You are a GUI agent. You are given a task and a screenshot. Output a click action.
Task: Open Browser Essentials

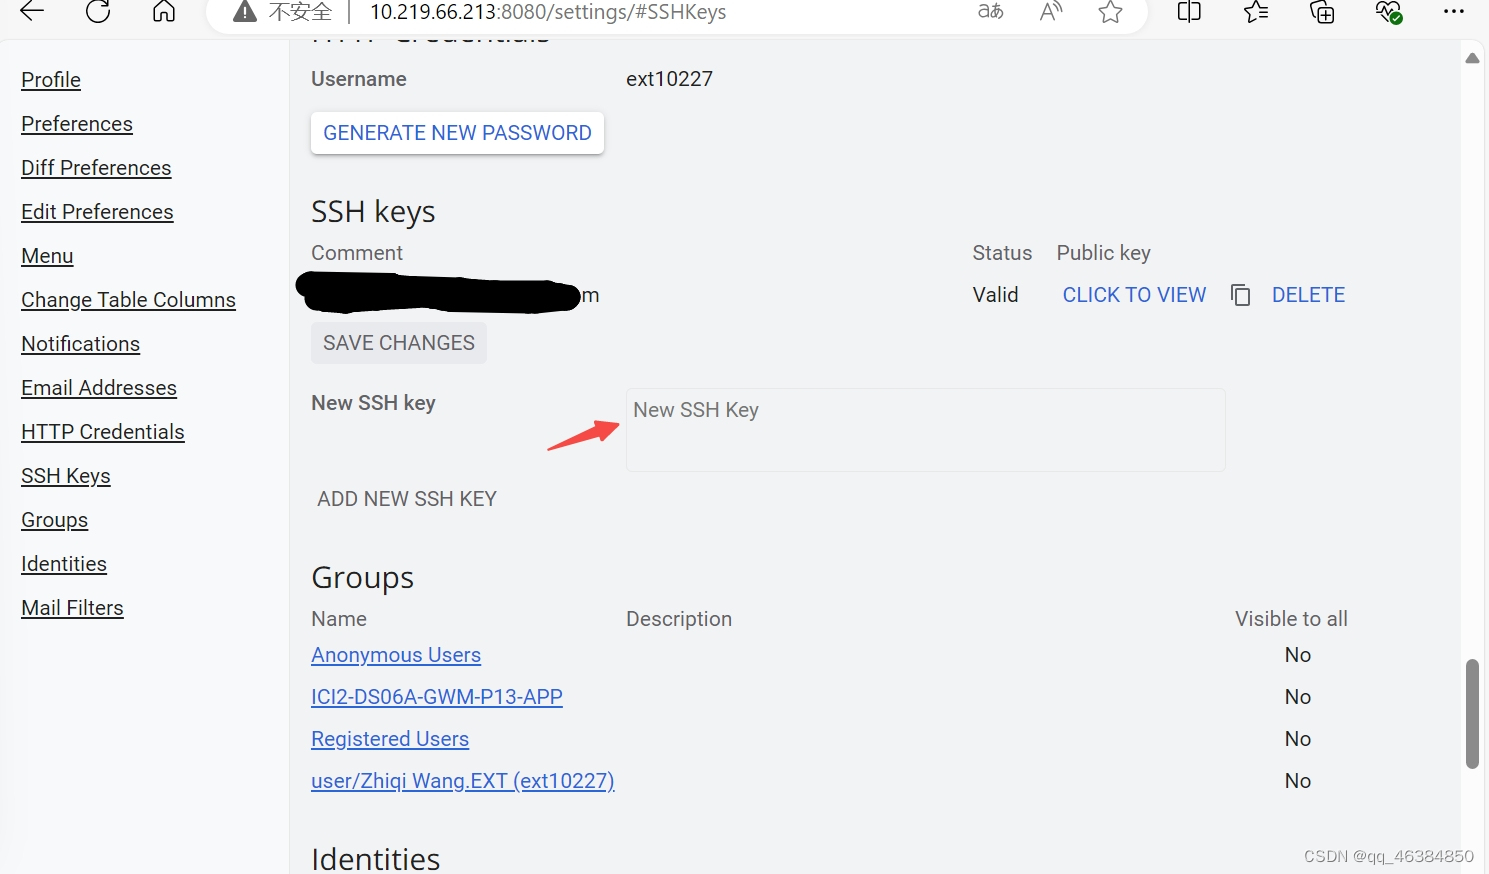click(x=1388, y=12)
